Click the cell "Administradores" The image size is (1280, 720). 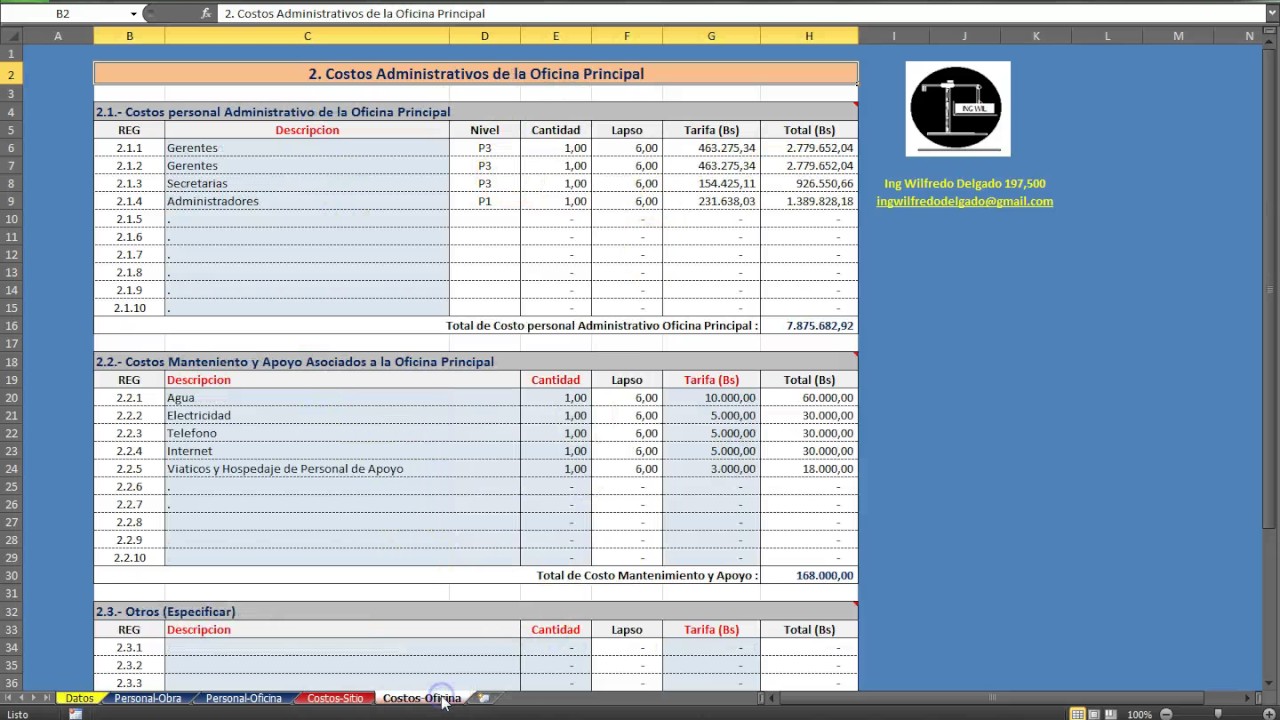307,201
